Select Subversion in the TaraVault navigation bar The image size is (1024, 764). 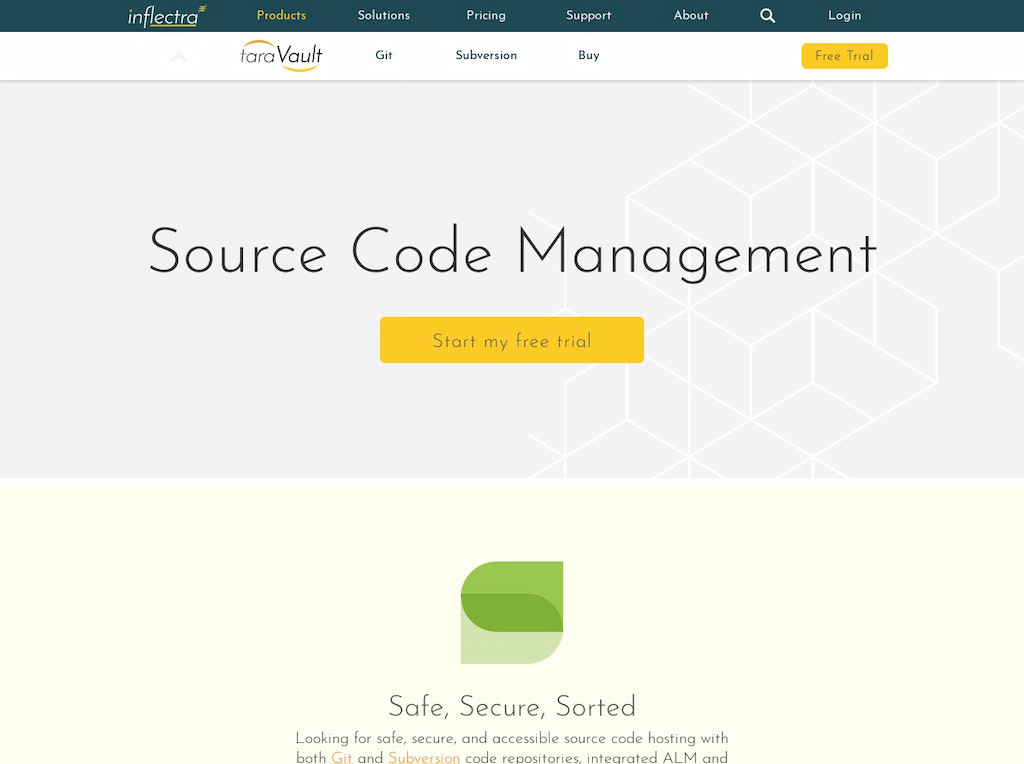click(x=486, y=56)
